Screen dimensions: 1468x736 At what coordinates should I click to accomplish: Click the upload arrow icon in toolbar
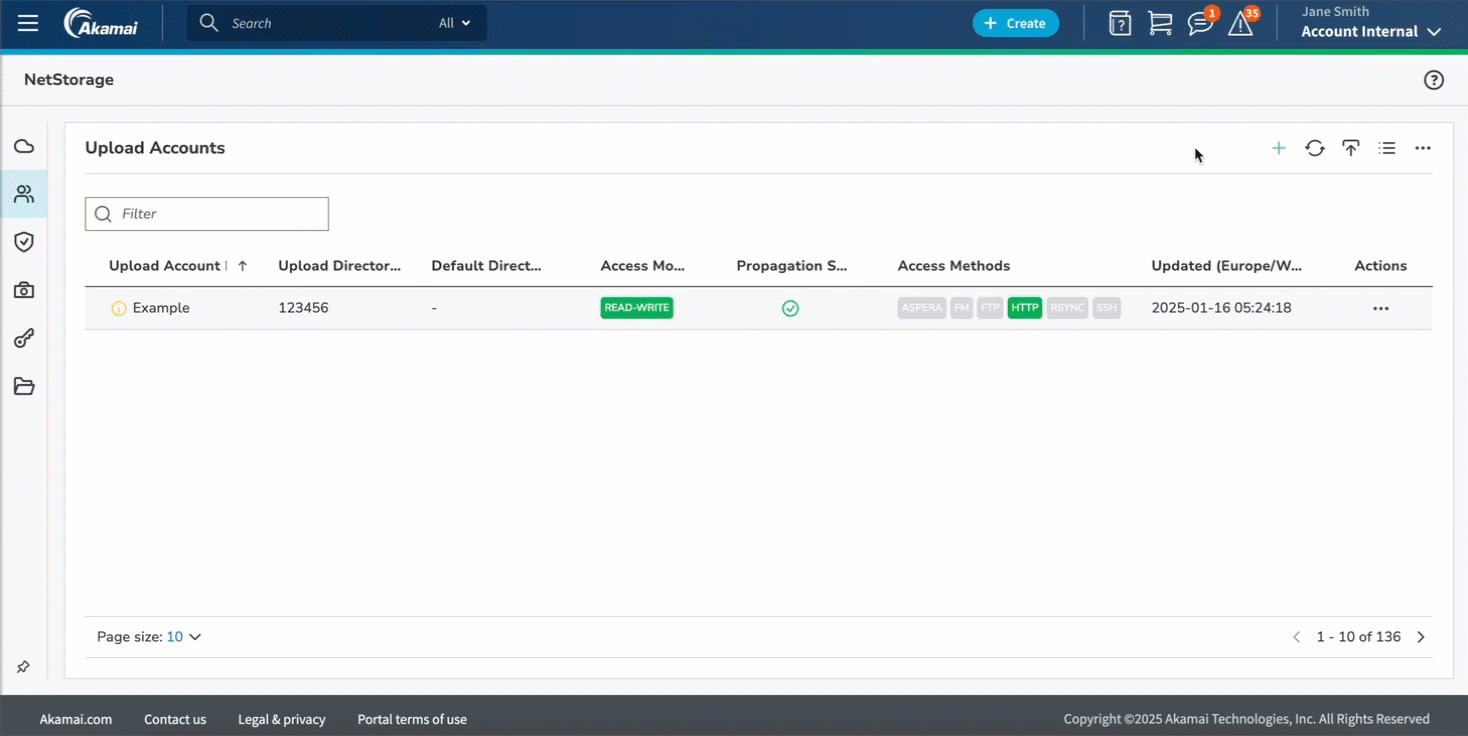pyautogui.click(x=1350, y=148)
